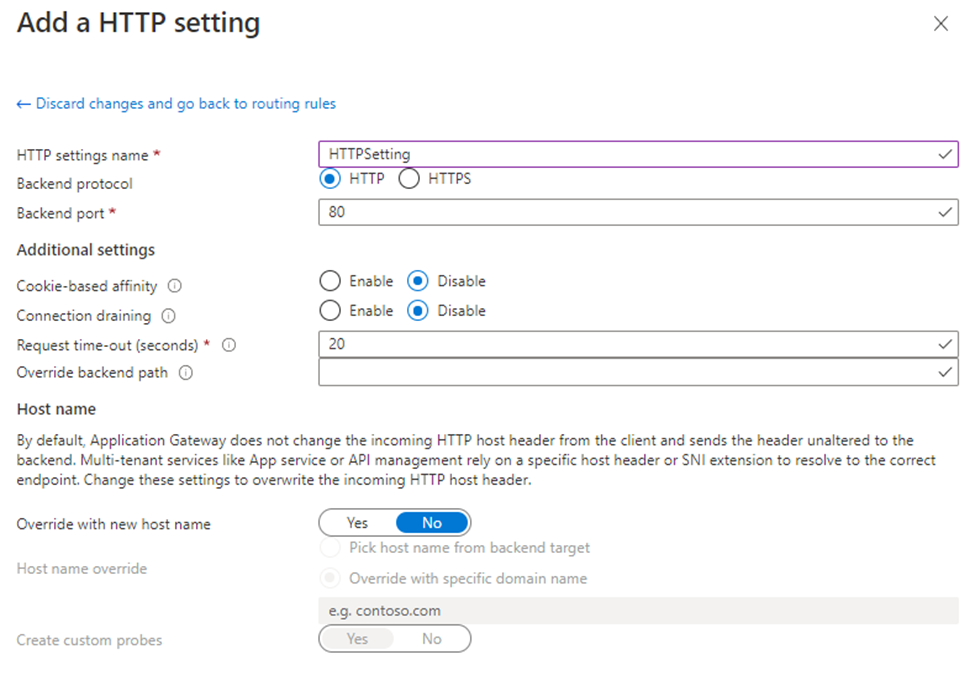Screen dimensions: 975x681
Task: Set Override with new host name to No
Action: [x=432, y=523]
